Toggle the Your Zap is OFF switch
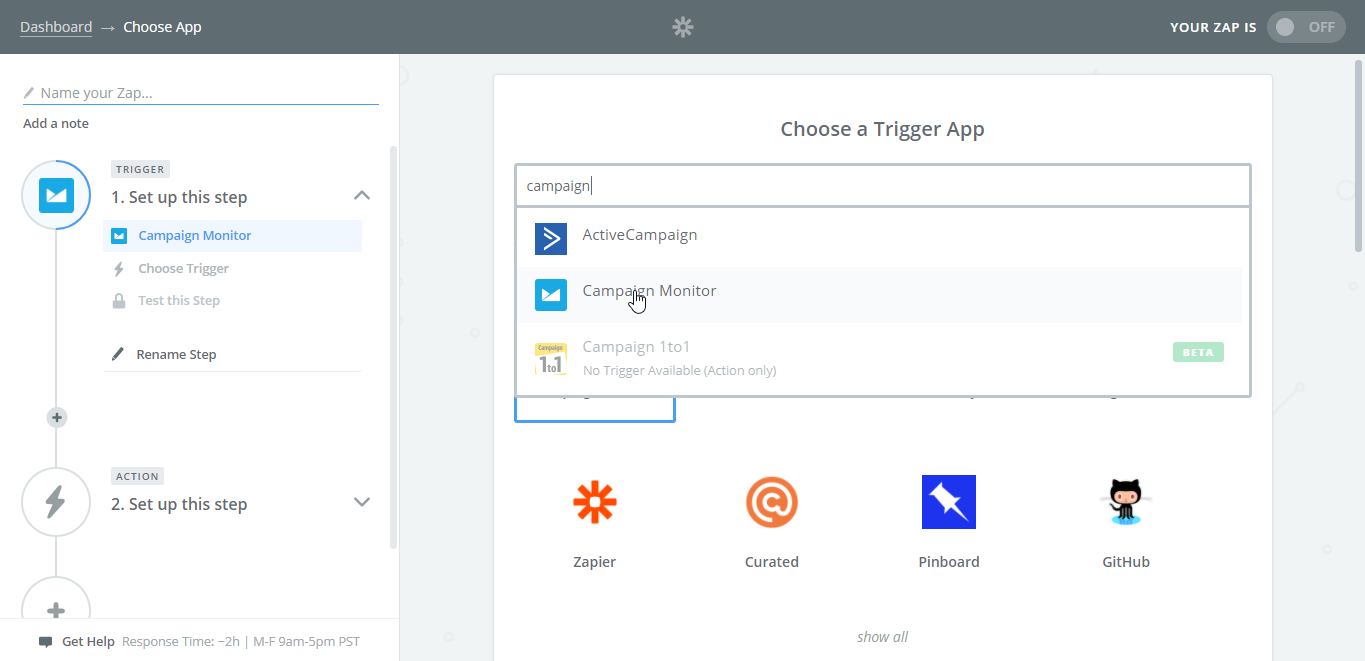 tap(1306, 27)
